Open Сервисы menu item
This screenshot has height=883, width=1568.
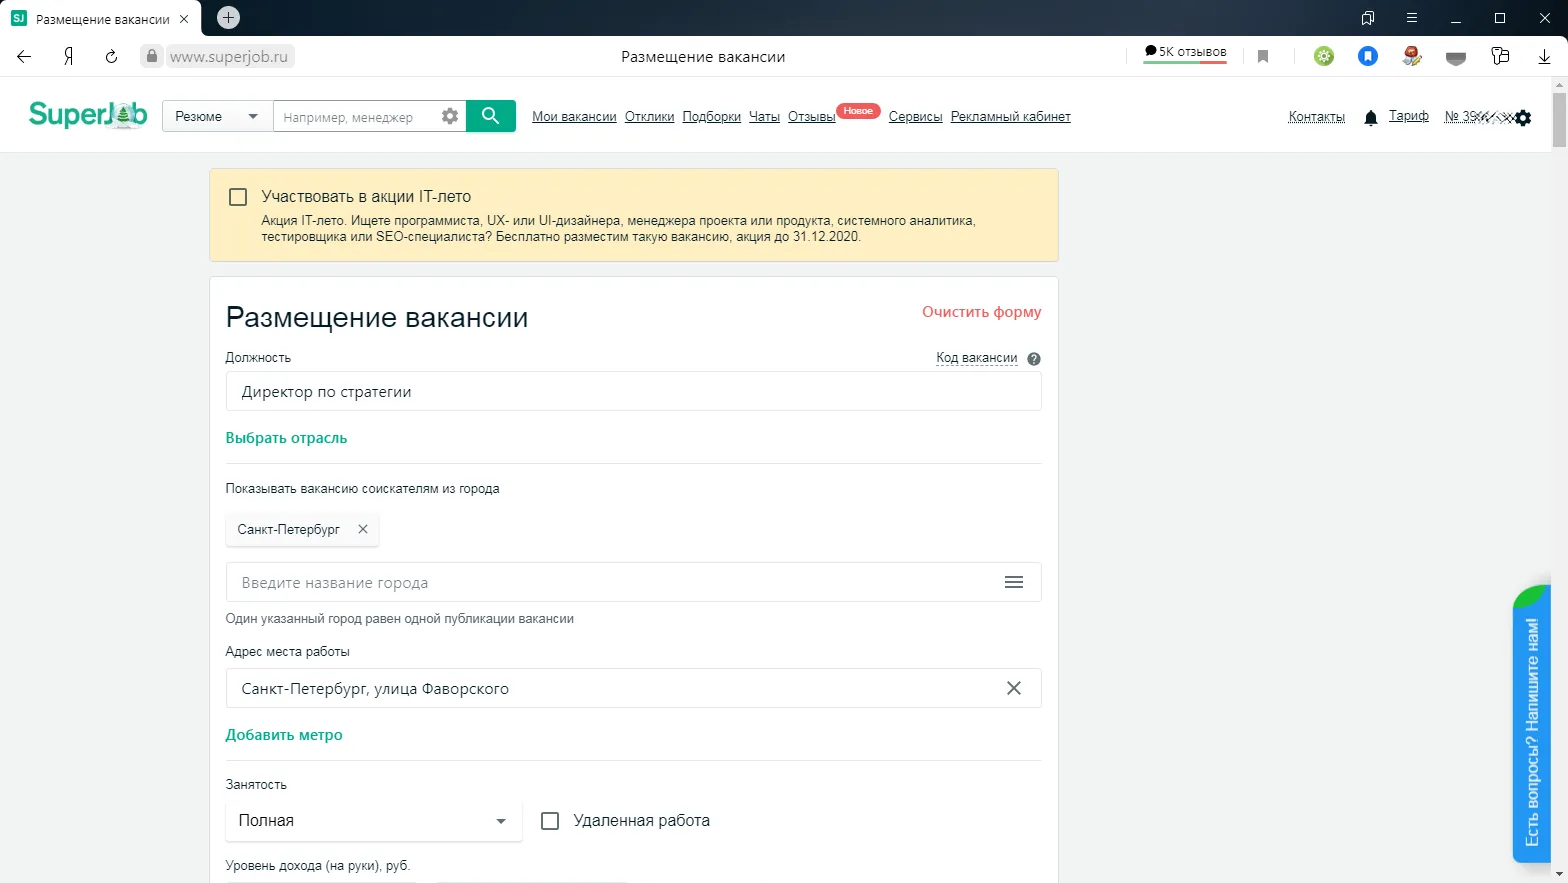[916, 117]
